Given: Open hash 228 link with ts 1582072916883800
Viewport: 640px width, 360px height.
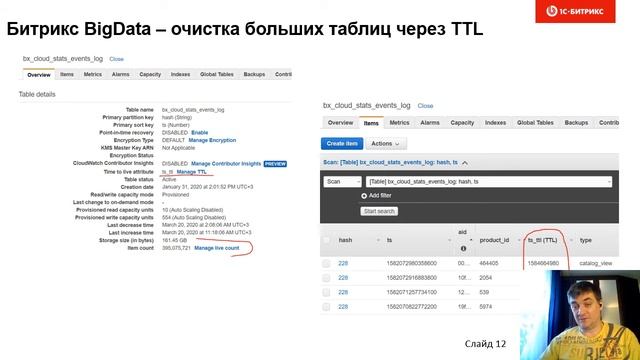Looking at the screenshot, I should coord(343,278).
